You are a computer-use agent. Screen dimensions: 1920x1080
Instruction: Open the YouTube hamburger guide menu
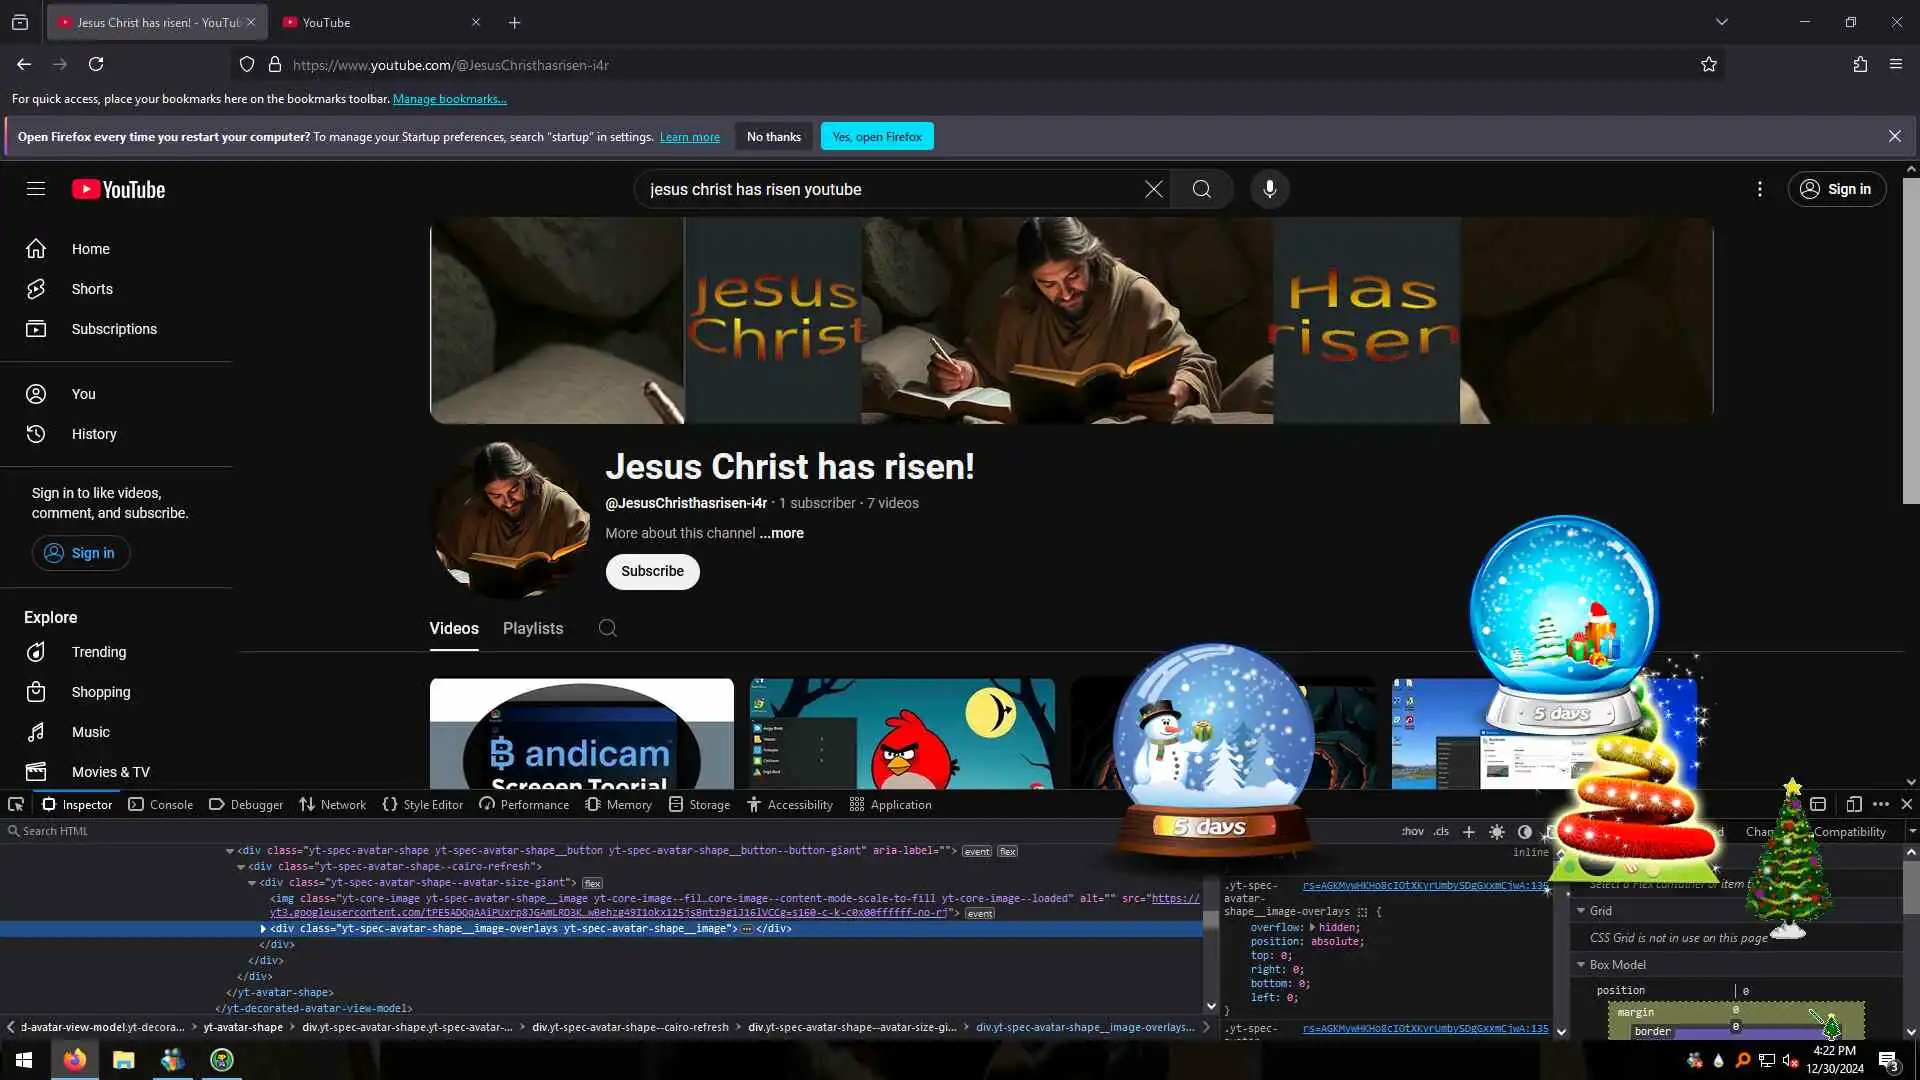[x=36, y=189]
